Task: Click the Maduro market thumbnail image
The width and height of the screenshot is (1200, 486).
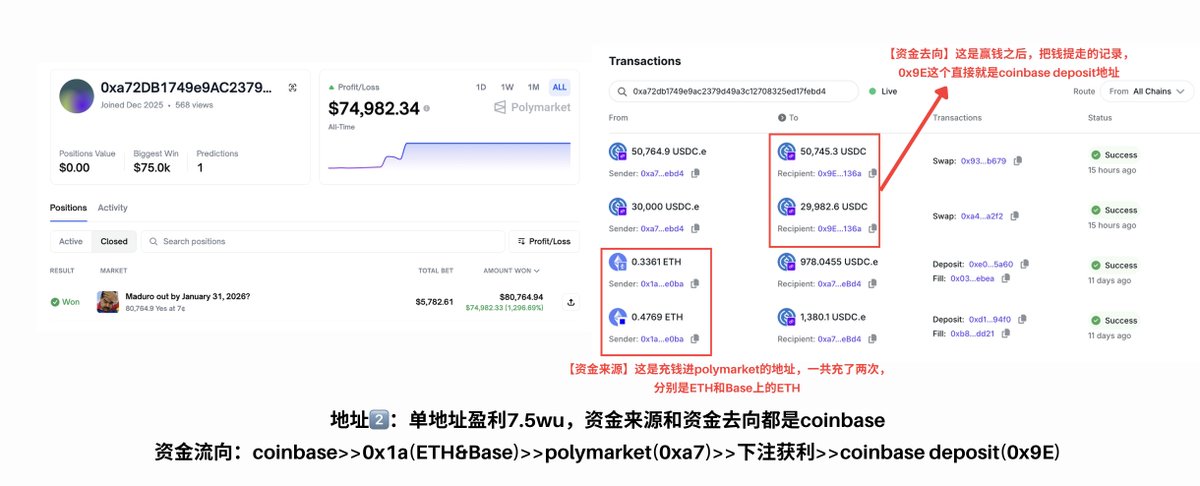Action: (108, 301)
